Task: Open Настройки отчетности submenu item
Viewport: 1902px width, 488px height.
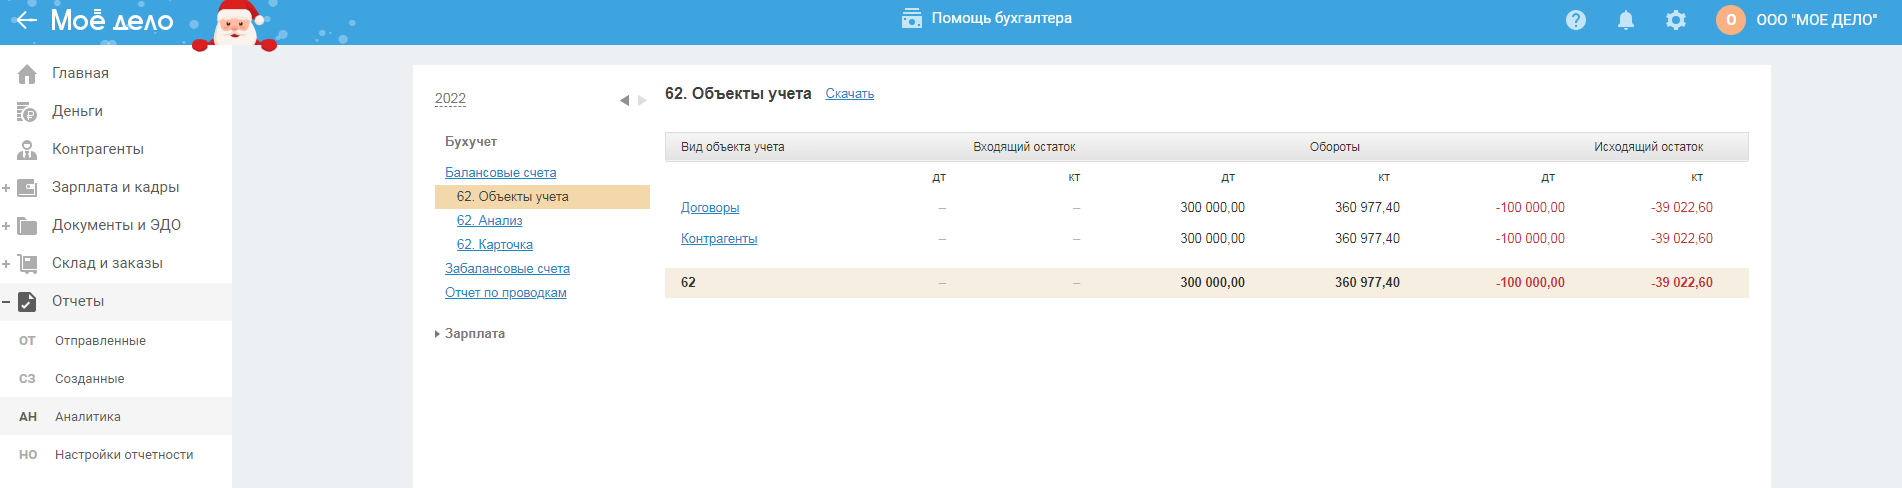Action: pos(124,455)
